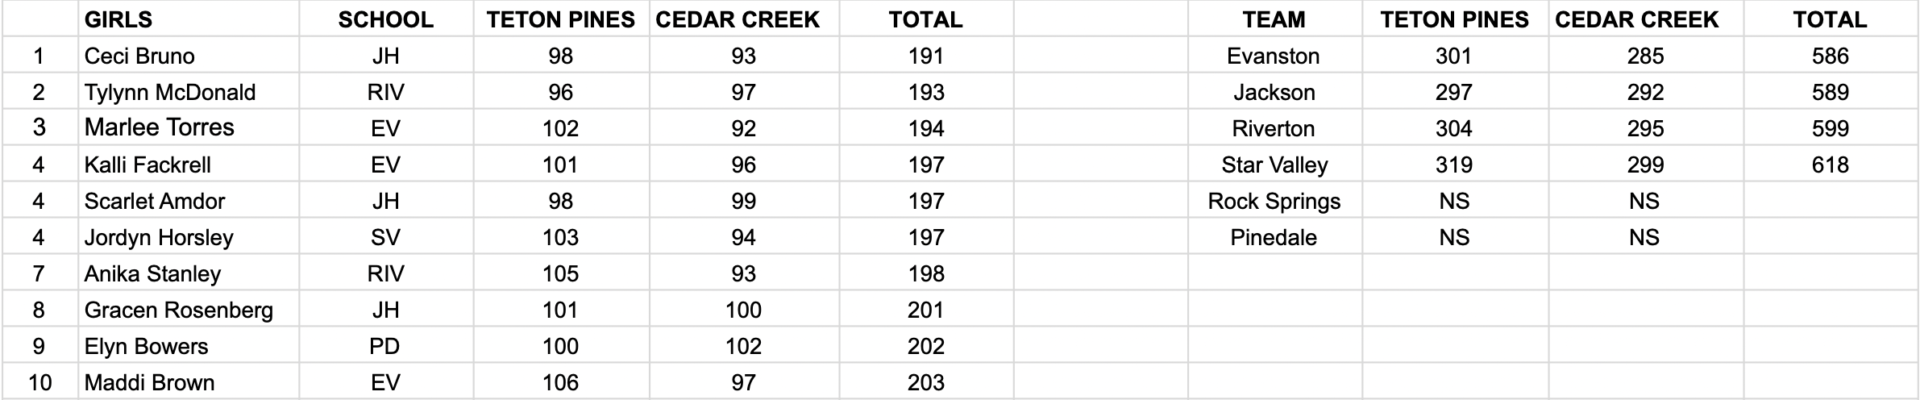Click Evanston's total score 586
This screenshot has height=400, width=1920.
[x=1829, y=56]
